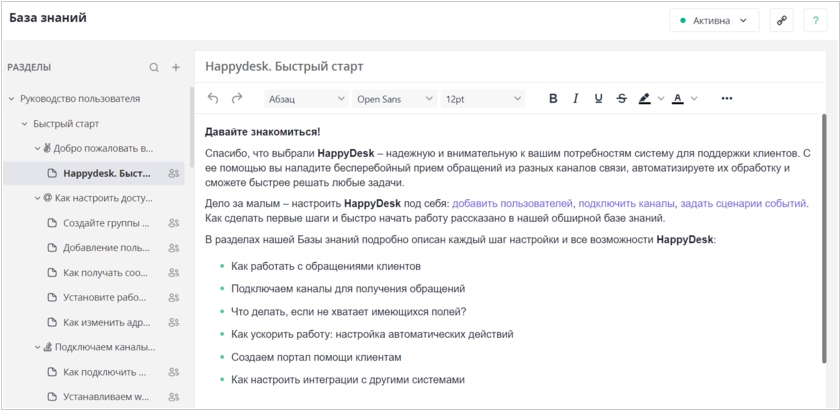Open the Open Sans font dropdown
840x410 pixels.
pos(394,99)
